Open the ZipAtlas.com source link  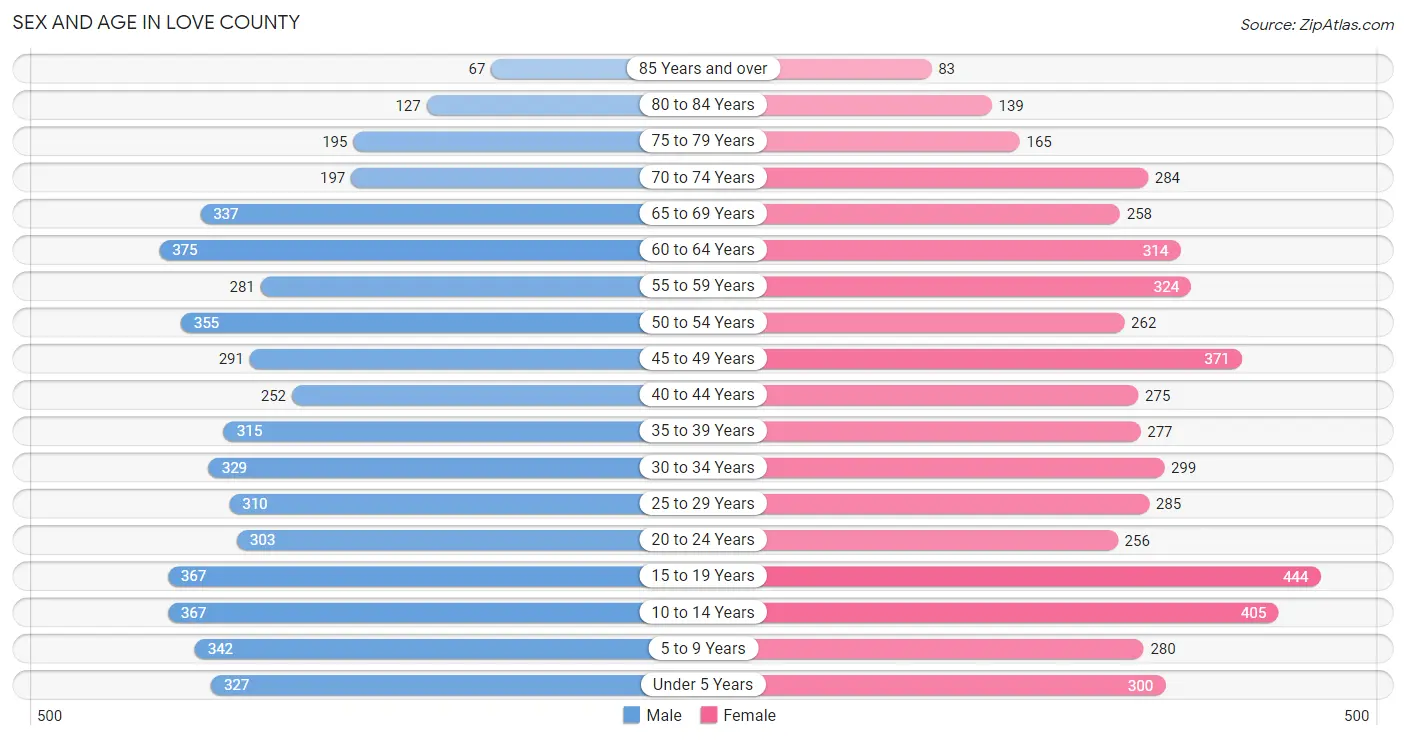(x=1344, y=25)
